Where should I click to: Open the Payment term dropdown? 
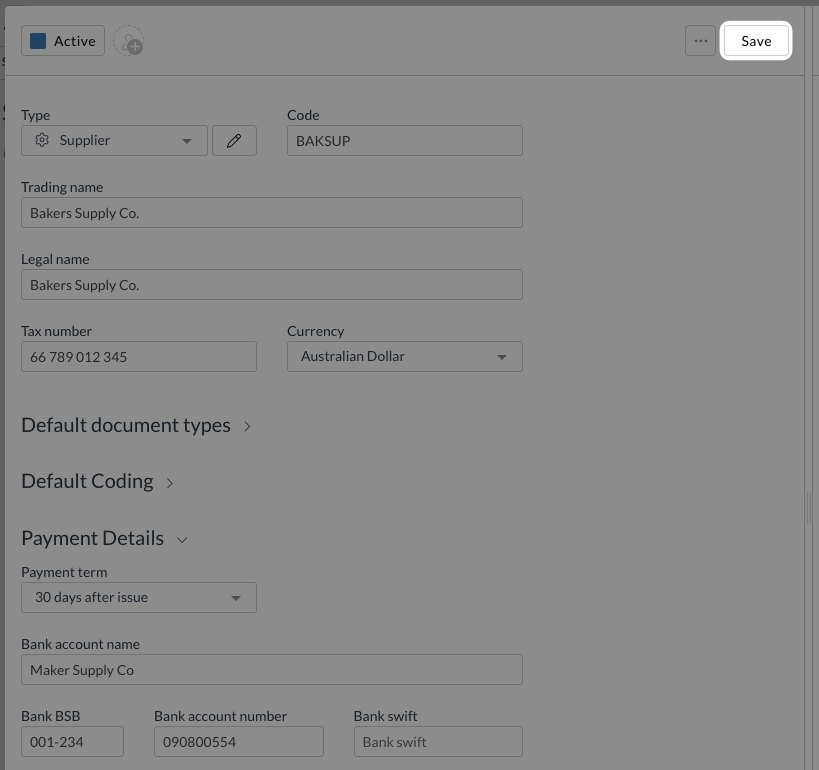[138, 598]
